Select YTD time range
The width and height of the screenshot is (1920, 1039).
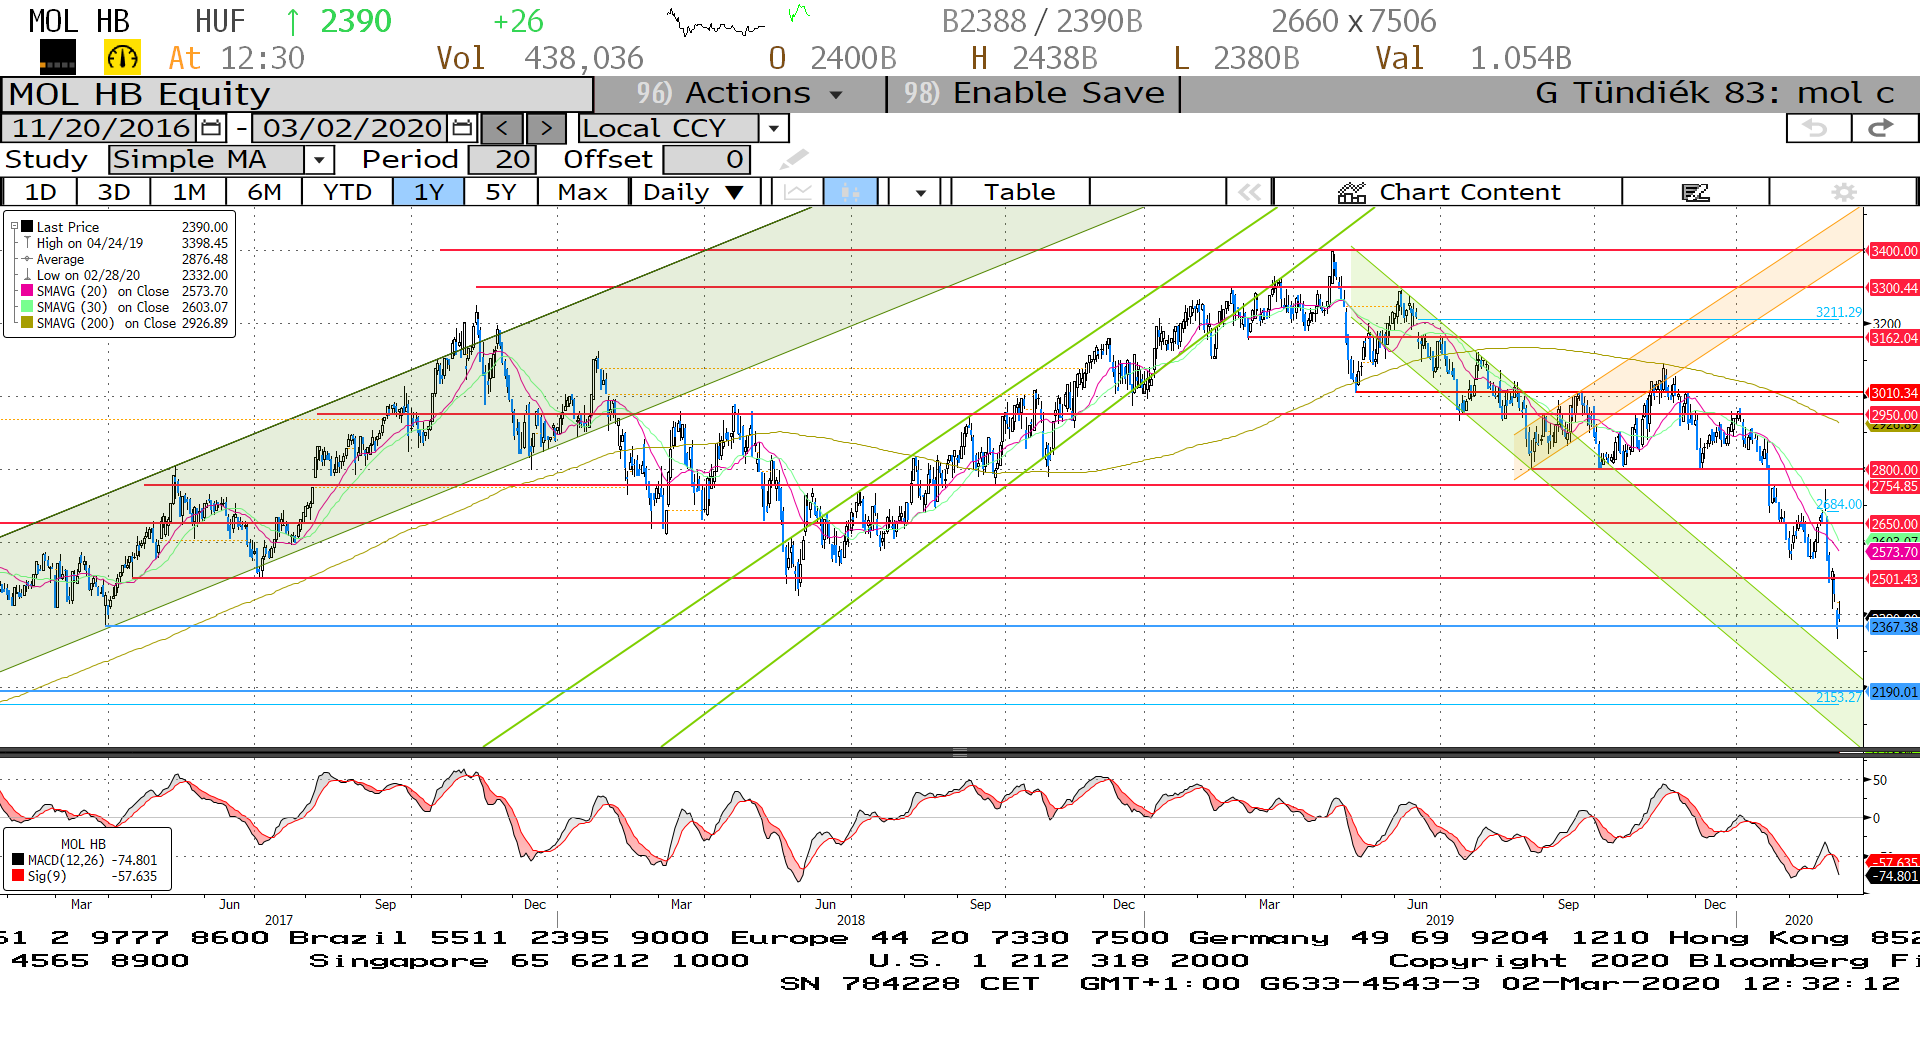pos(347,191)
